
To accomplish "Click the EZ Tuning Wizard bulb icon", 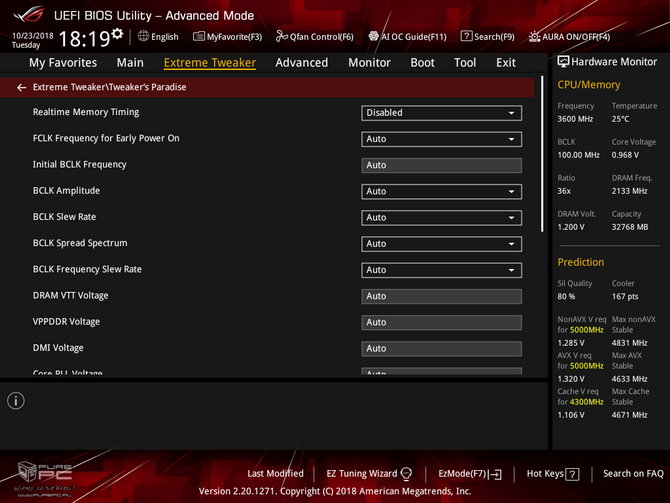I will click(406, 474).
